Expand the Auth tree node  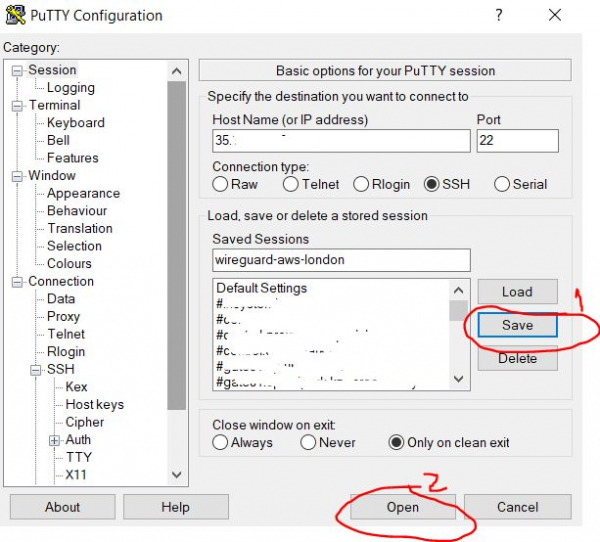pyautogui.click(x=54, y=440)
